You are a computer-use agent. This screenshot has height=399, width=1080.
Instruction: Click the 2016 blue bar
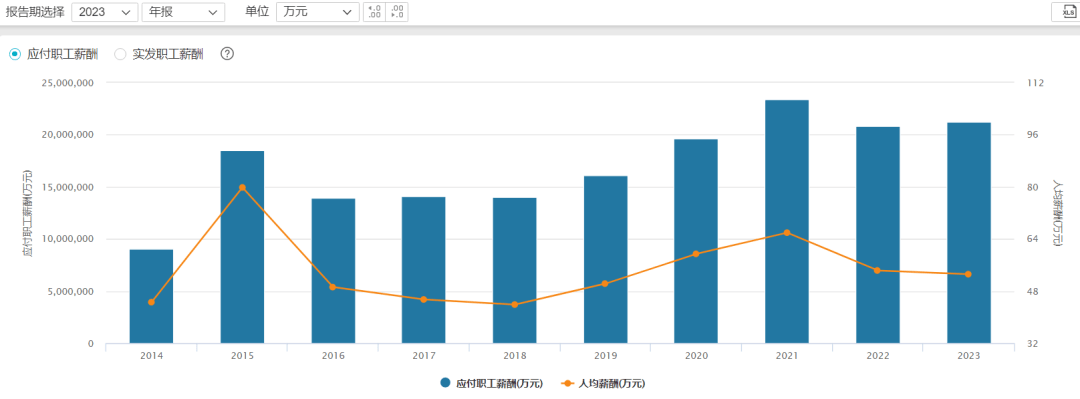(333, 271)
